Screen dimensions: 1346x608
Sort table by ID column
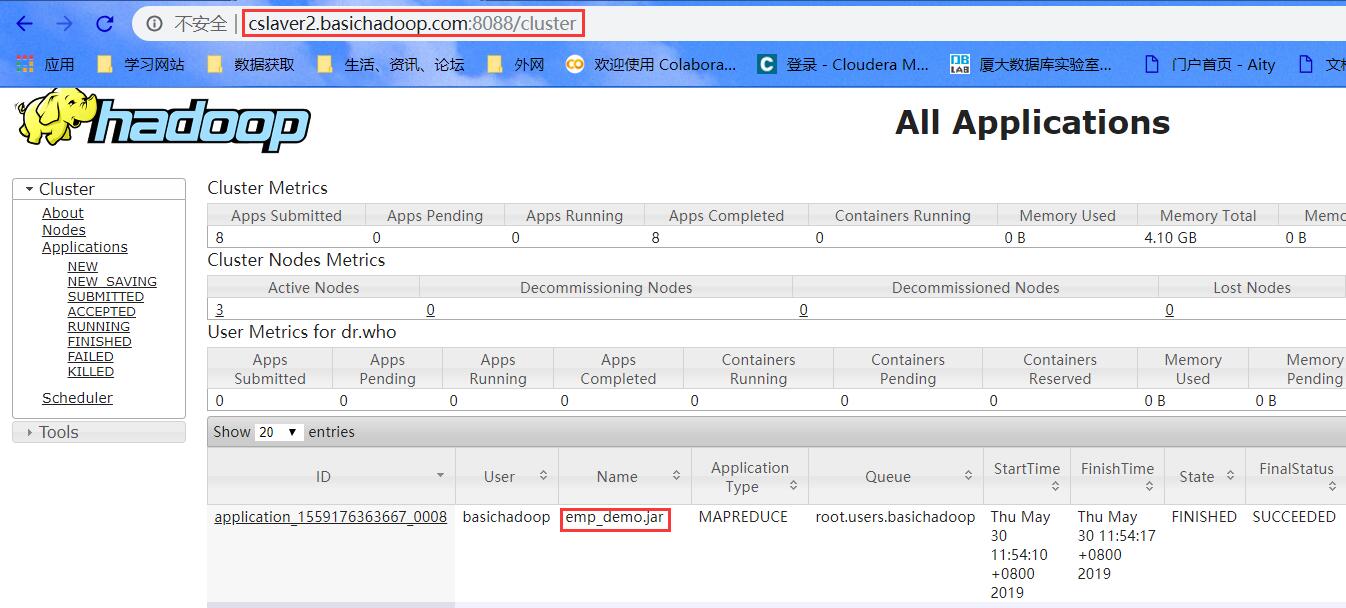pyautogui.click(x=331, y=476)
